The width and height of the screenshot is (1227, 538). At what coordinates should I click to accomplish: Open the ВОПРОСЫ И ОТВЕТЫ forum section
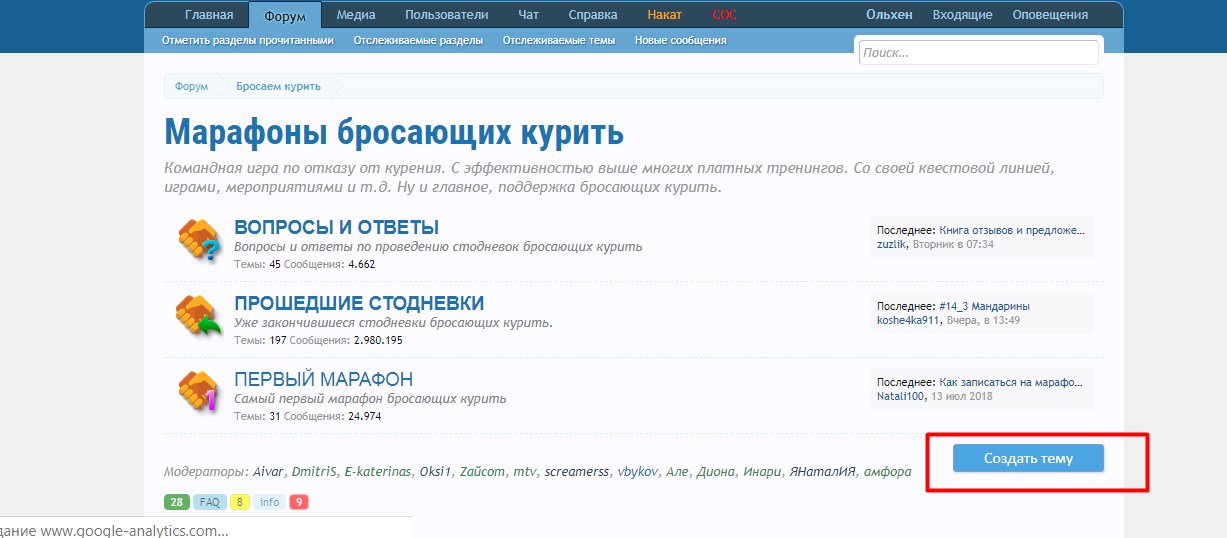pos(336,227)
